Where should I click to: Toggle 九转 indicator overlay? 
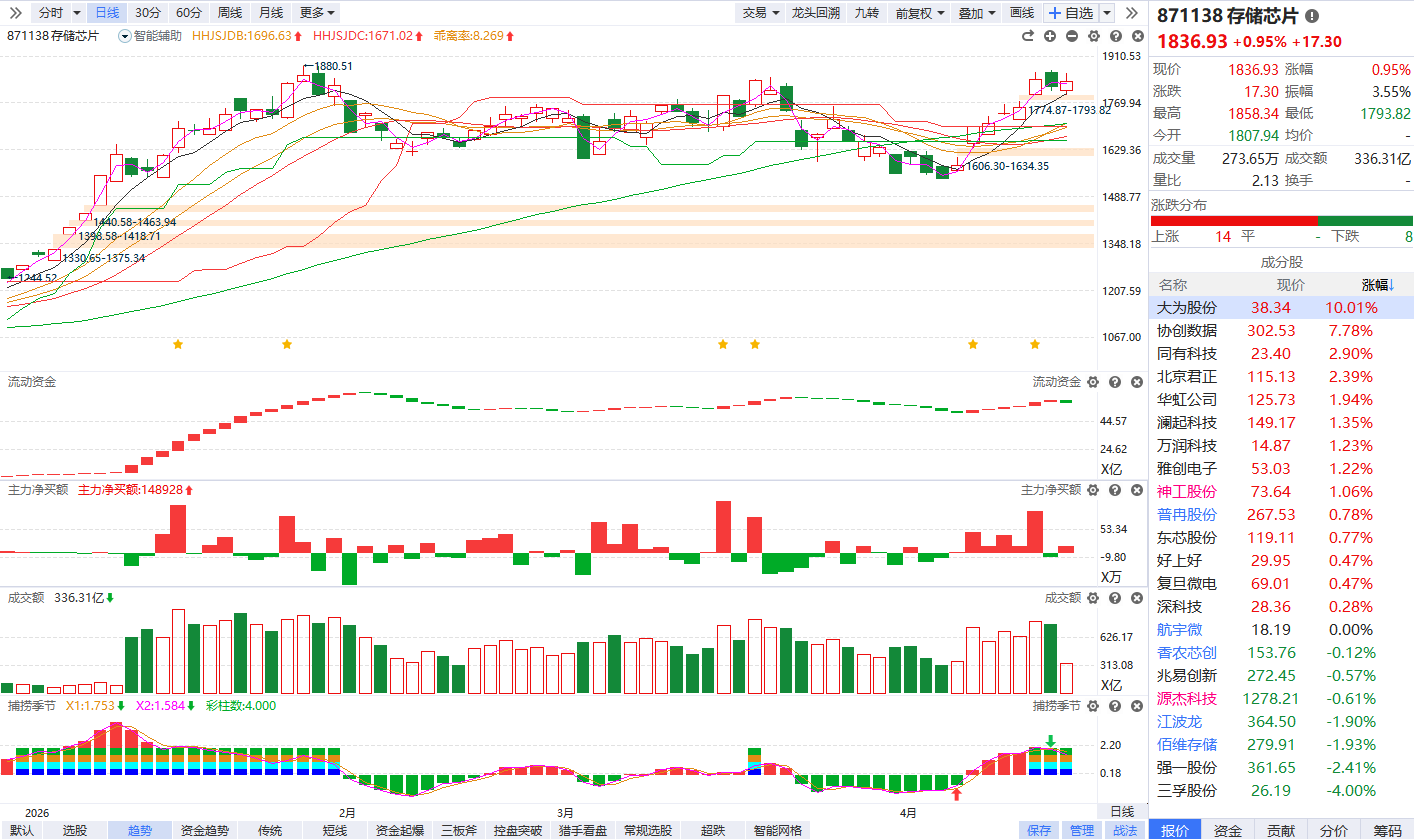tap(867, 13)
